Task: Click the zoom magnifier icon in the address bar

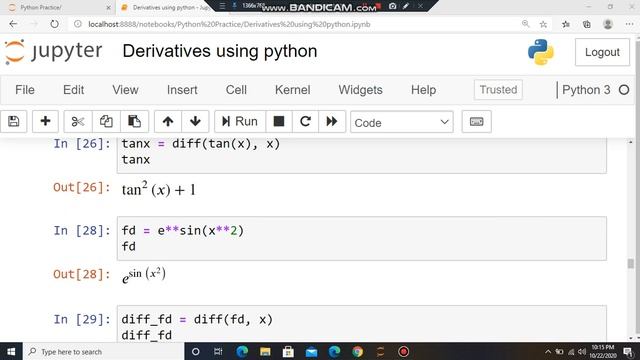Action: coord(526,24)
